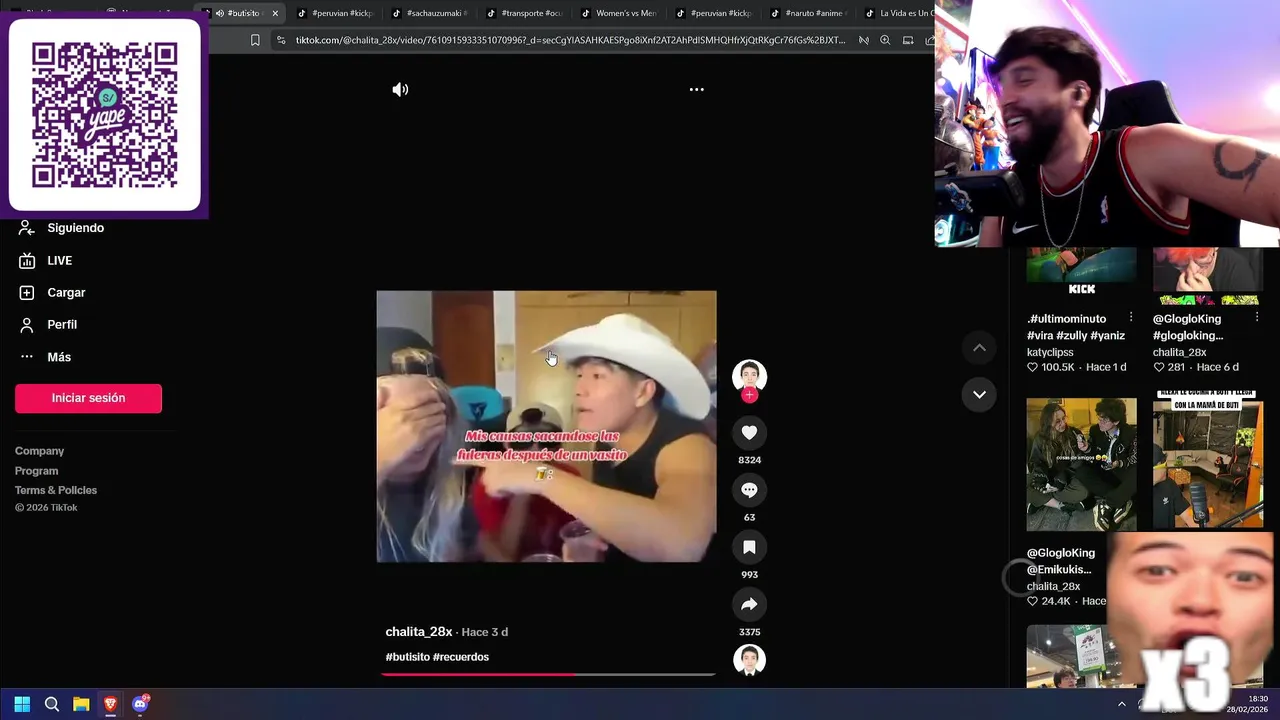Open the three-dot video options menu
Viewport: 1280px width, 720px height.
(x=697, y=90)
